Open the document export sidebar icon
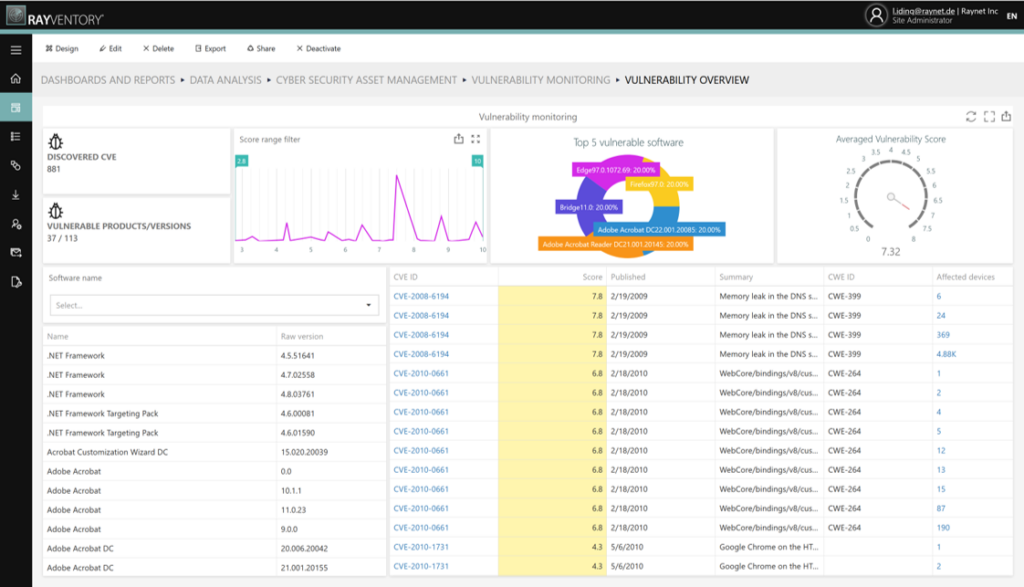Screen dimensions: 1024x587 click(16, 282)
